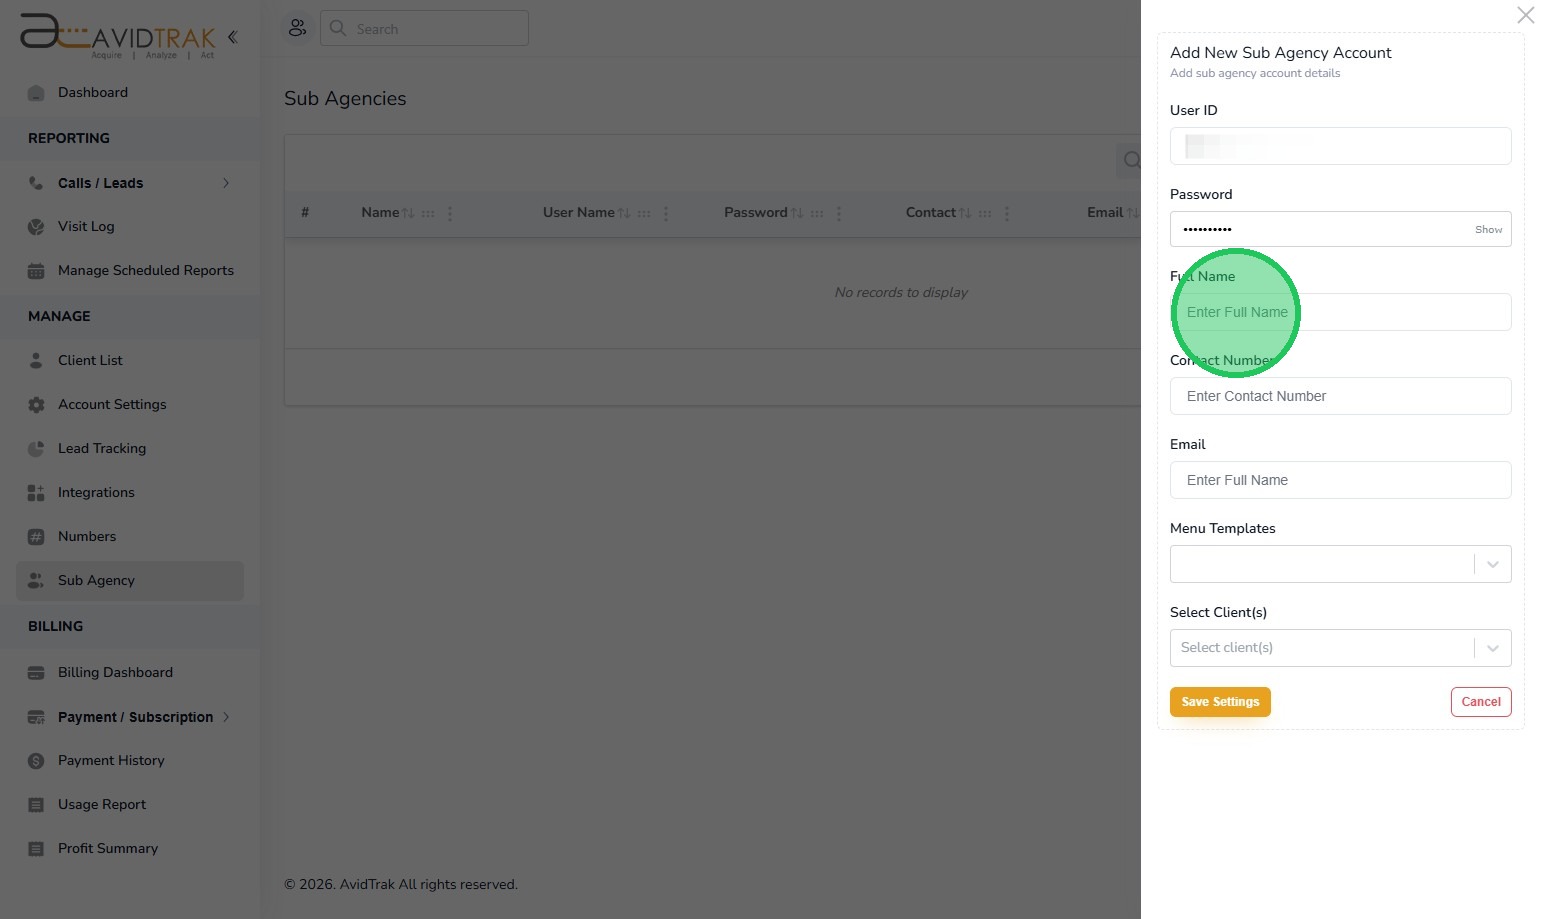Open the Integrations page

pyautogui.click(x=96, y=492)
